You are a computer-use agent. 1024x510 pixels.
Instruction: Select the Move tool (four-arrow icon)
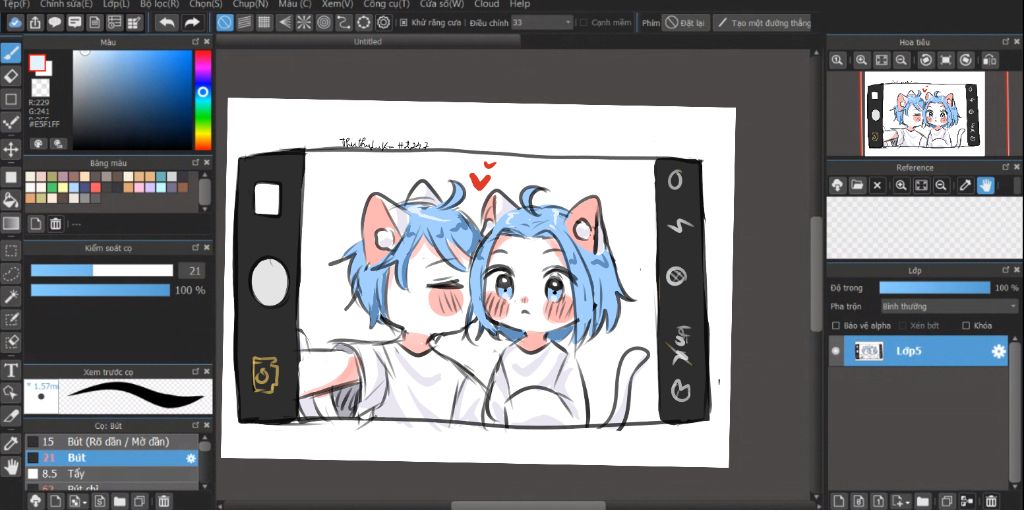(x=11, y=150)
